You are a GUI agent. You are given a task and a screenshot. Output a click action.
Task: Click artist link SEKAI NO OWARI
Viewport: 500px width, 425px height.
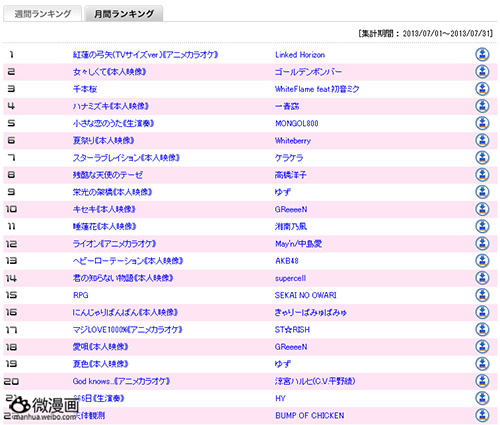[x=306, y=295]
